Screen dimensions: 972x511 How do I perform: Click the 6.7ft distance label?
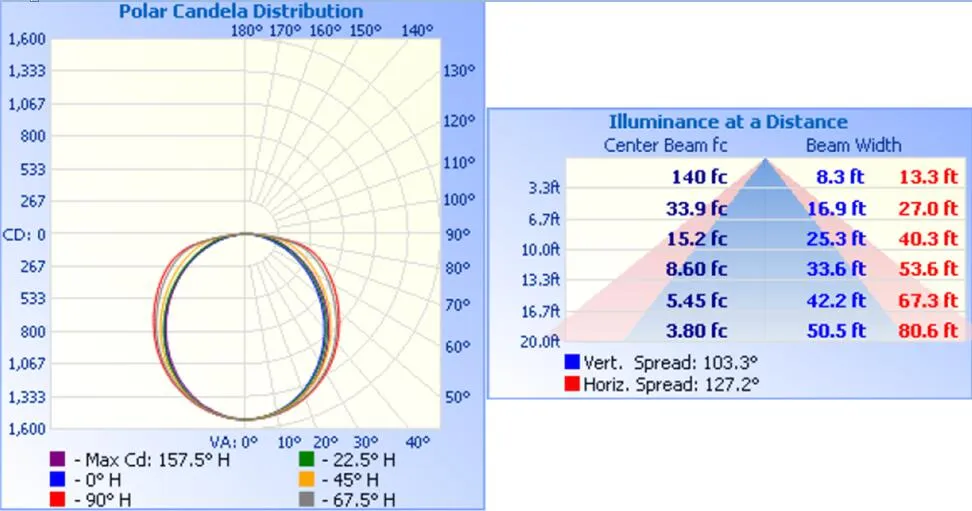pos(544,219)
